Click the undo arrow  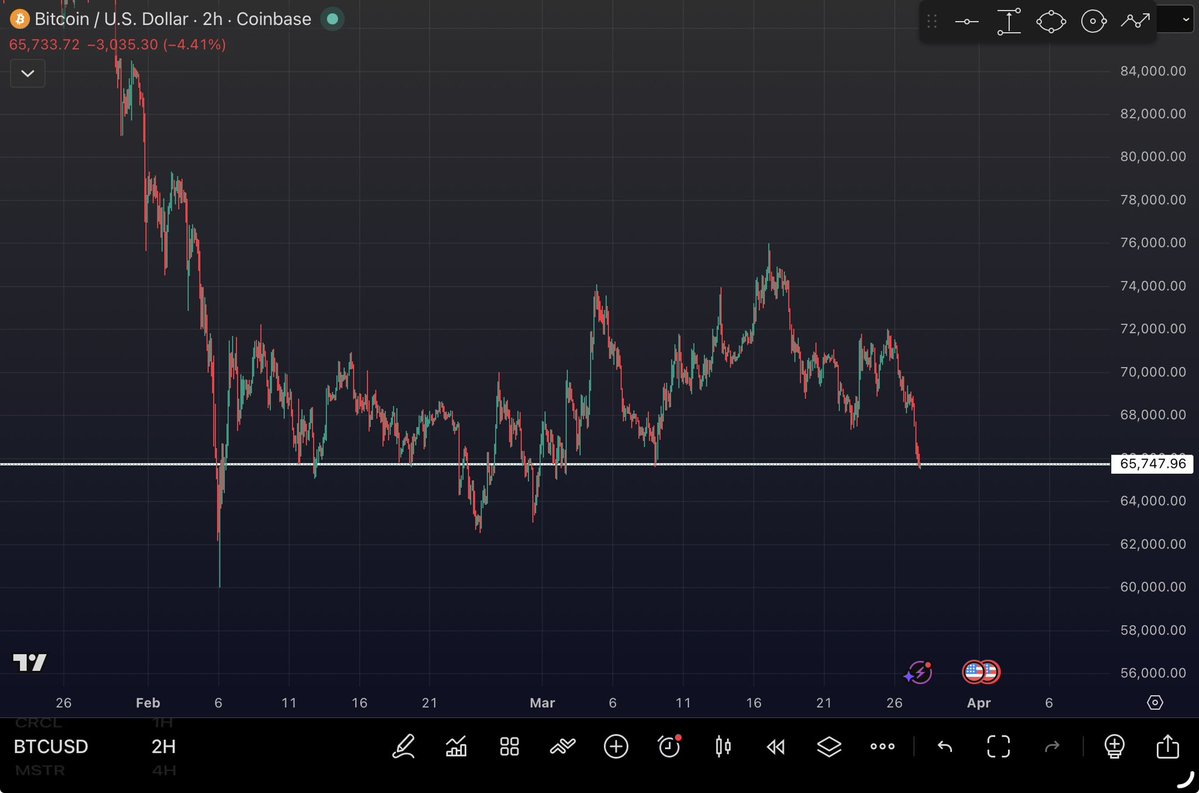pos(945,746)
